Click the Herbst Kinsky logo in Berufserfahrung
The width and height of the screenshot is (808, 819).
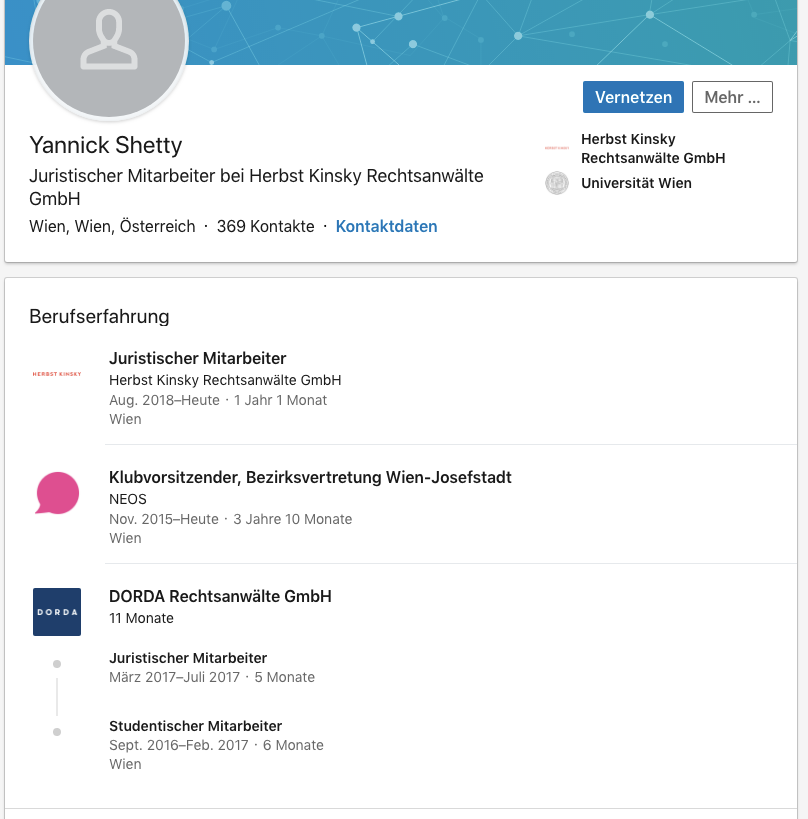[x=57, y=374]
